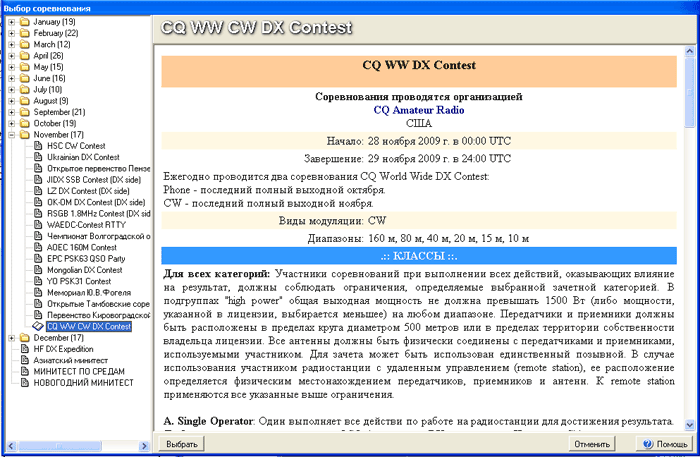700x457 pixels.
Task: Select OK-OM DX Contest (DX side)
Action: 96,202
